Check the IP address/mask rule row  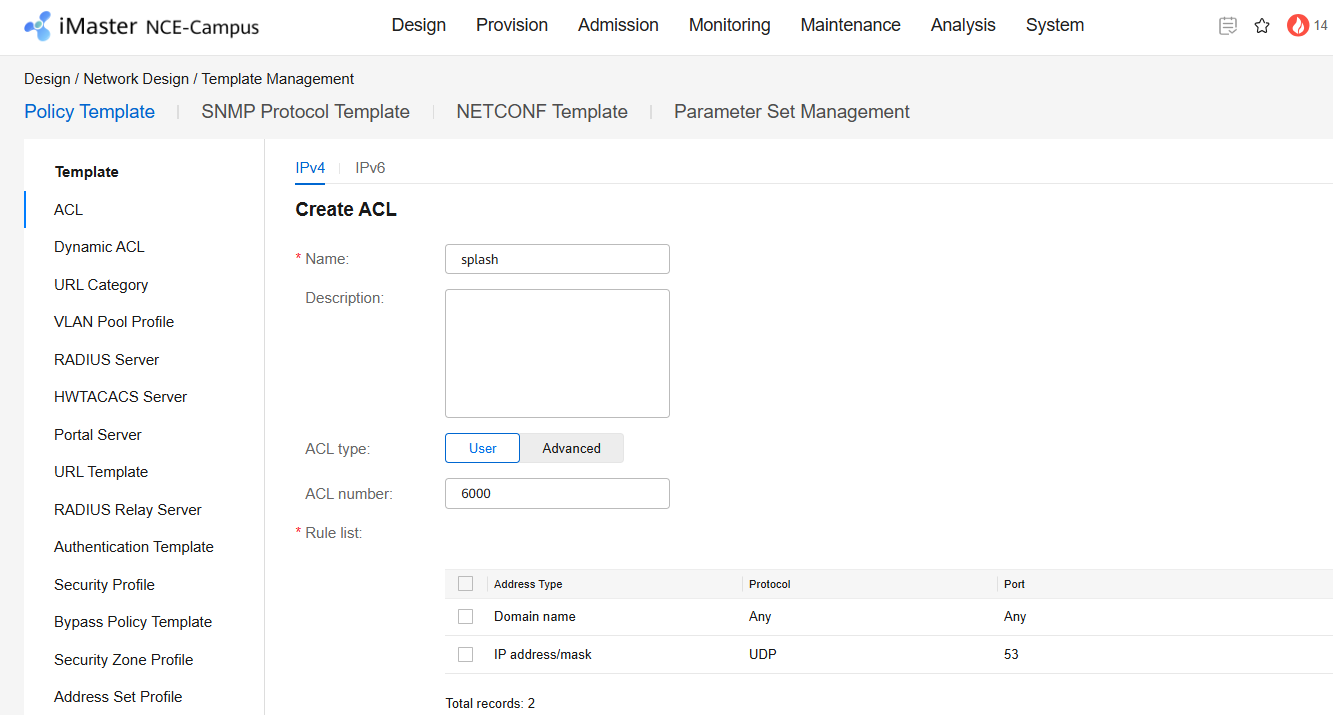coord(465,655)
